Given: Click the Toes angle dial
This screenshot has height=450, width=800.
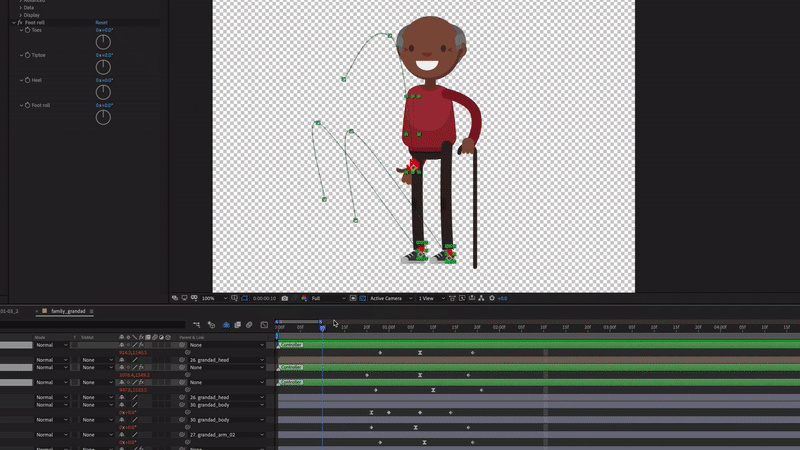Looking at the screenshot, I should [x=103, y=42].
